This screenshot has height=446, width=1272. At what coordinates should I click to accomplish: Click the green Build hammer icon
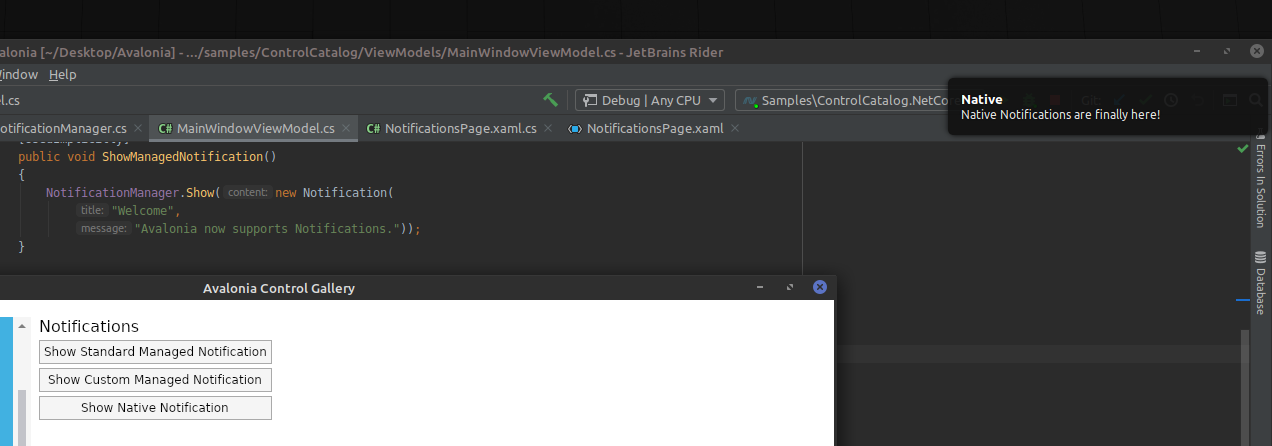click(x=551, y=100)
